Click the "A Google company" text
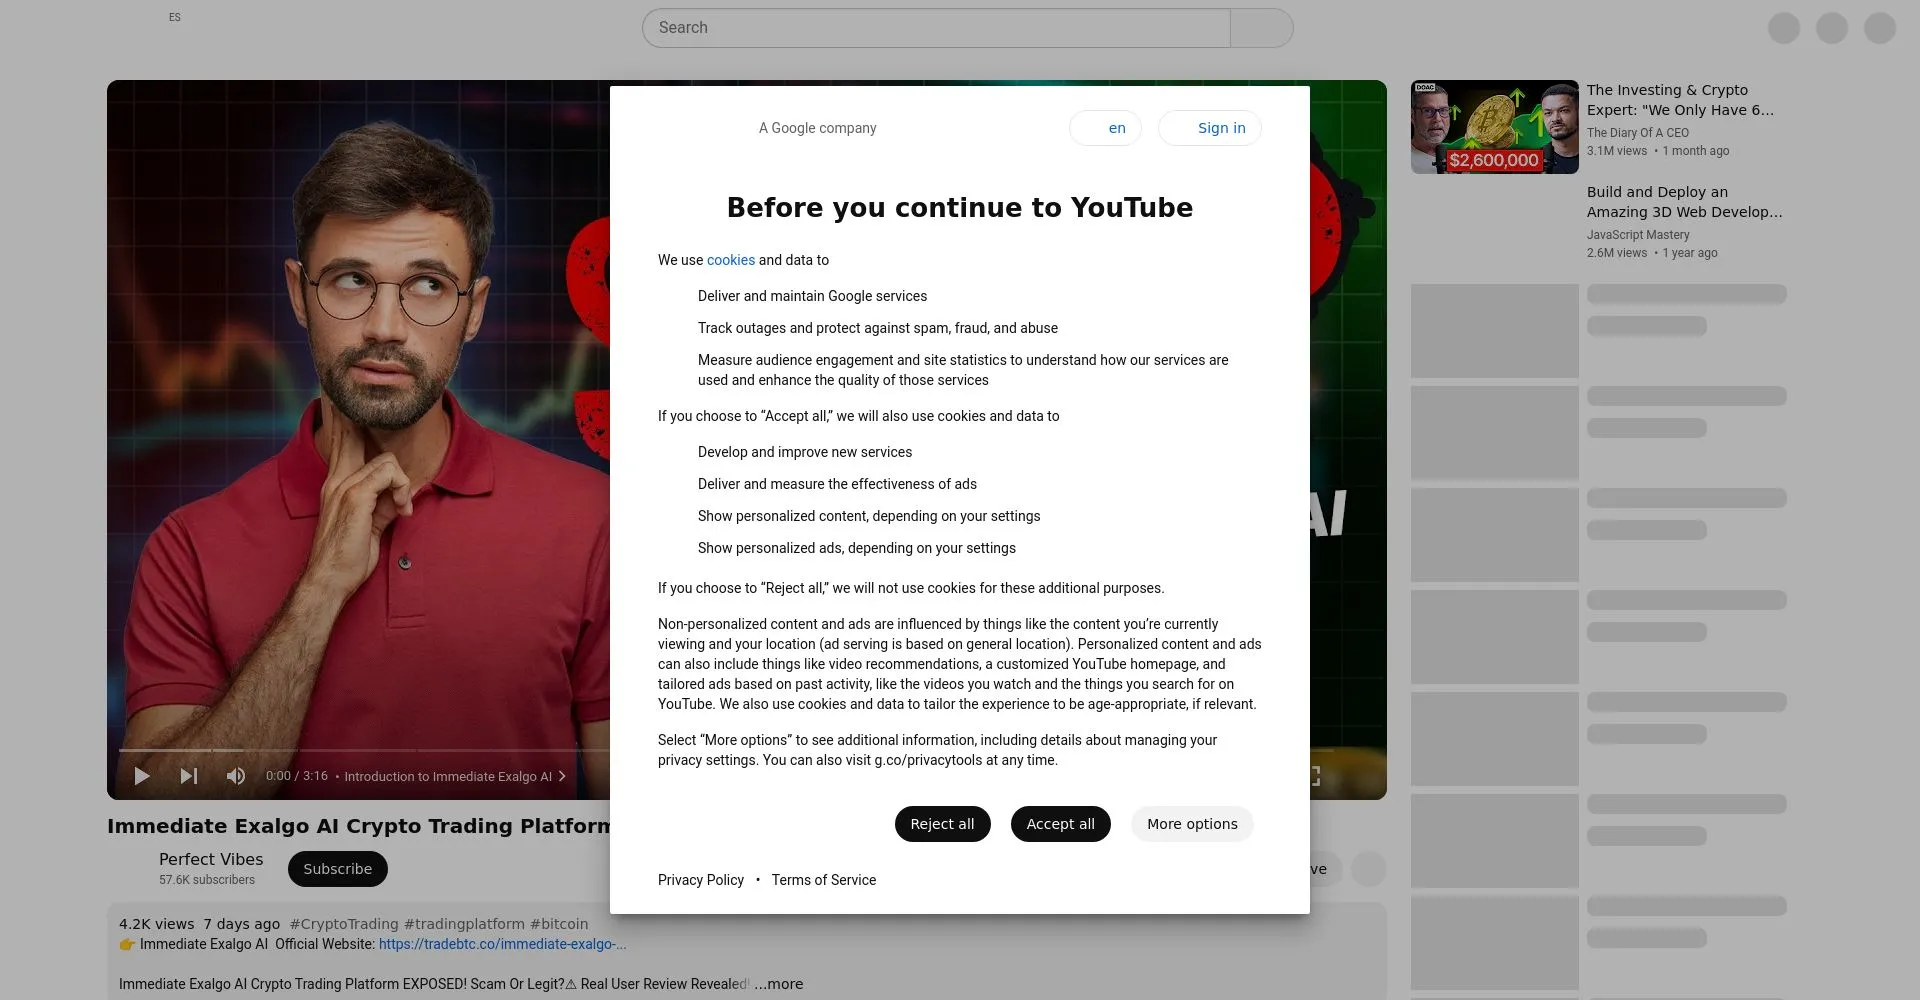This screenshot has width=1920, height=1000. point(817,128)
